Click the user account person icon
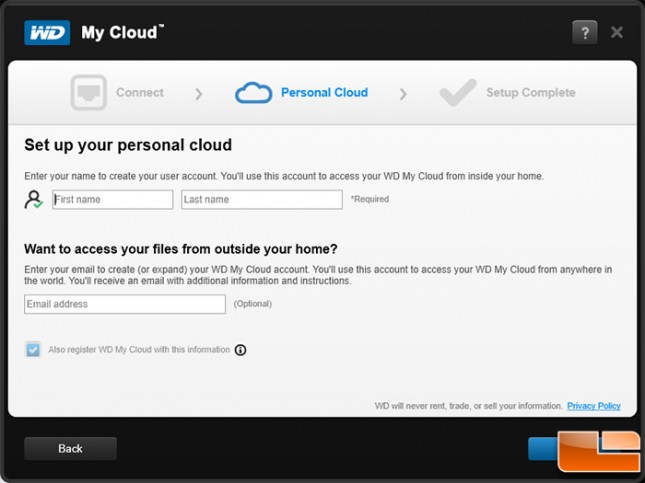The image size is (645, 483). tap(33, 200)
